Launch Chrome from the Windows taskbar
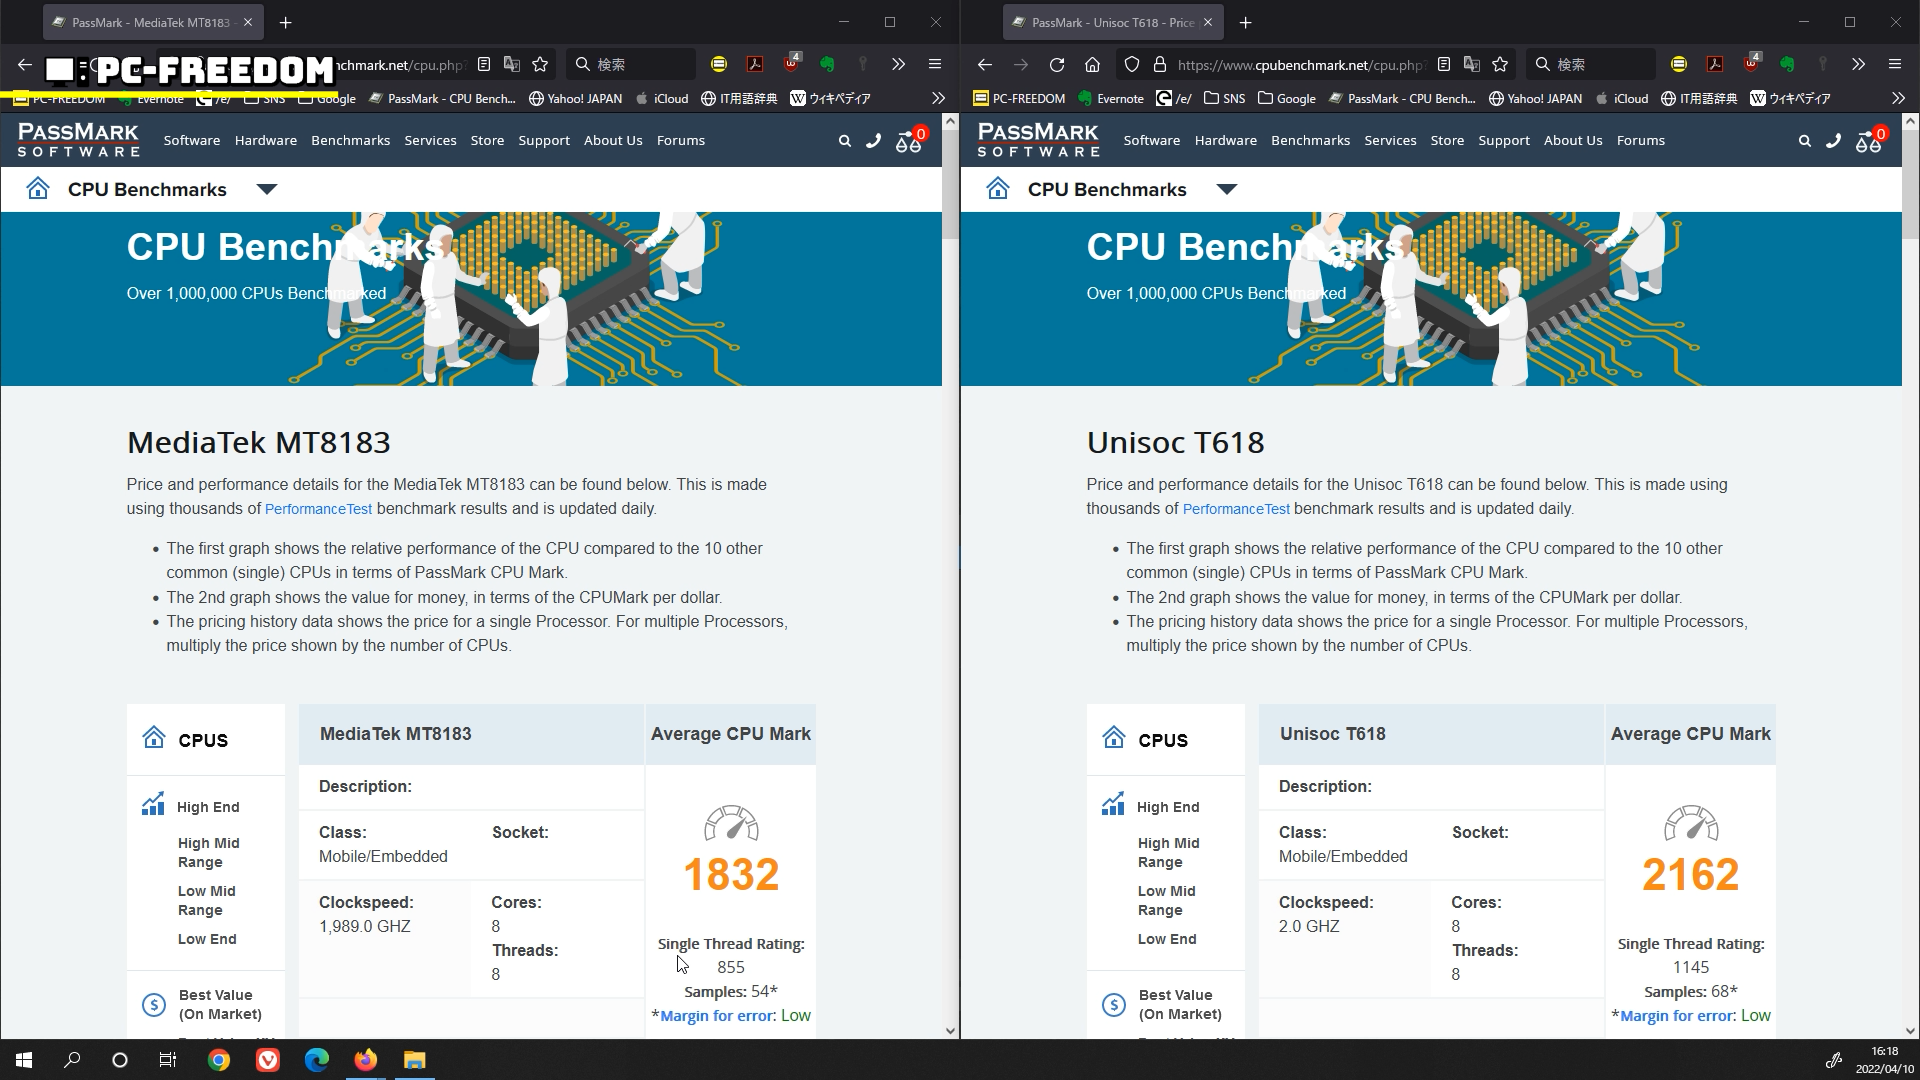Image resolution: width=1920 pixels, height=1080 pixels. point(218,1060)
